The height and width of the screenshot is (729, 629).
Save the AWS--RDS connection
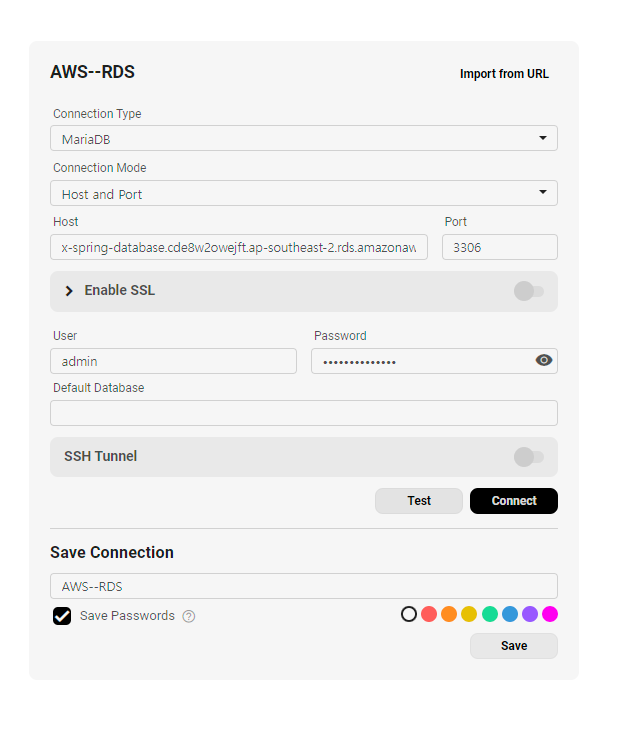(514, 646)
